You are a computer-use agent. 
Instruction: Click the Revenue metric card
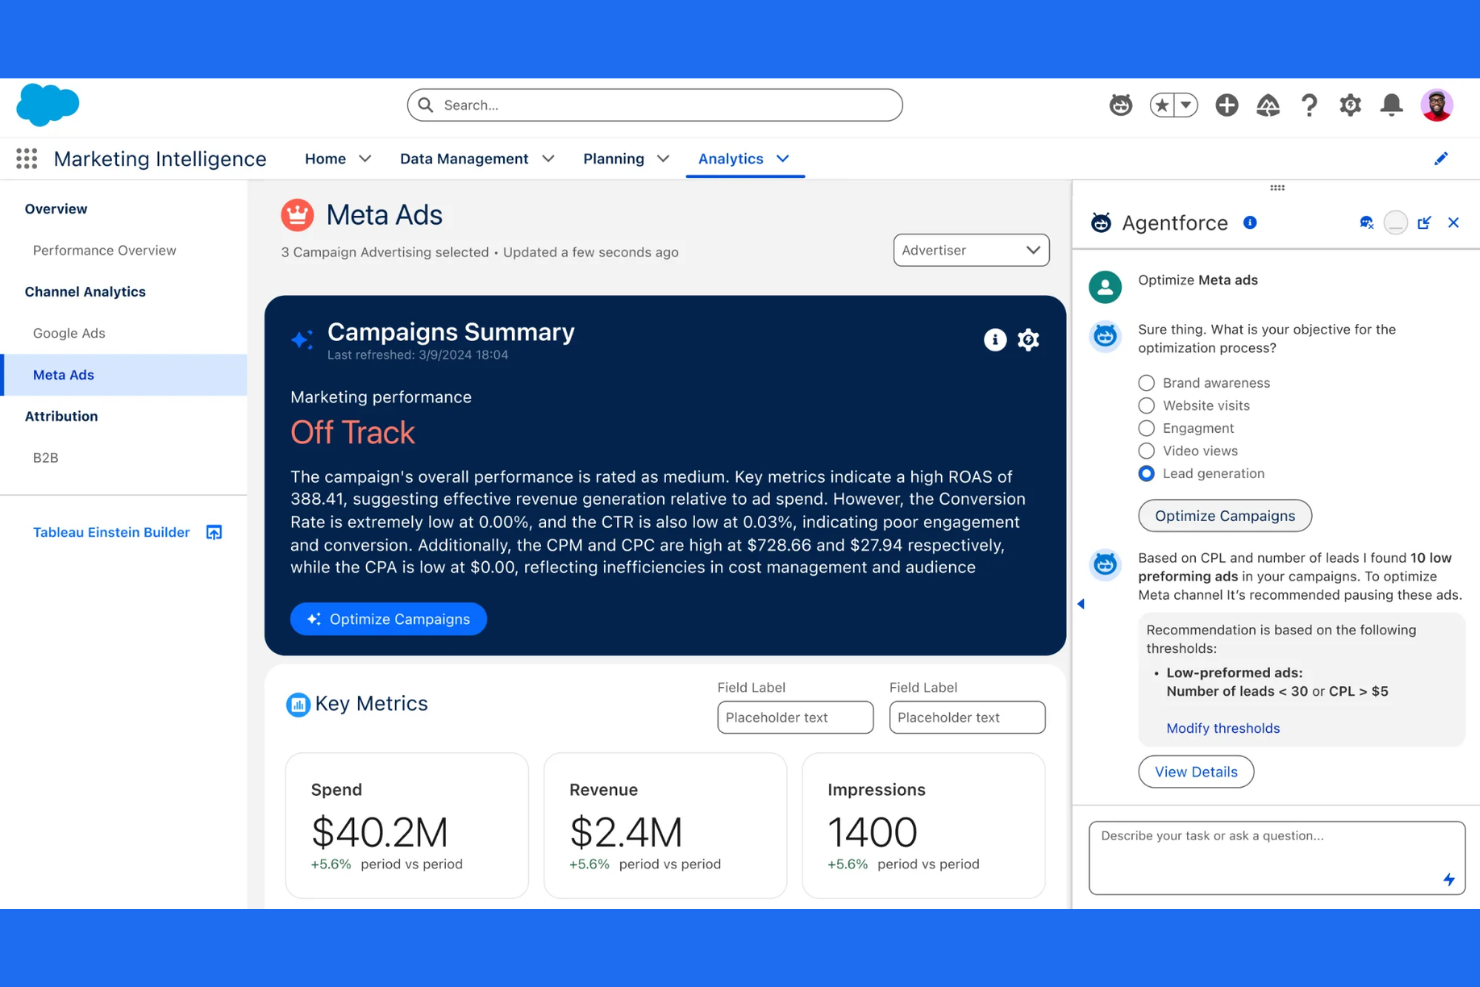(x=665, y=825)
